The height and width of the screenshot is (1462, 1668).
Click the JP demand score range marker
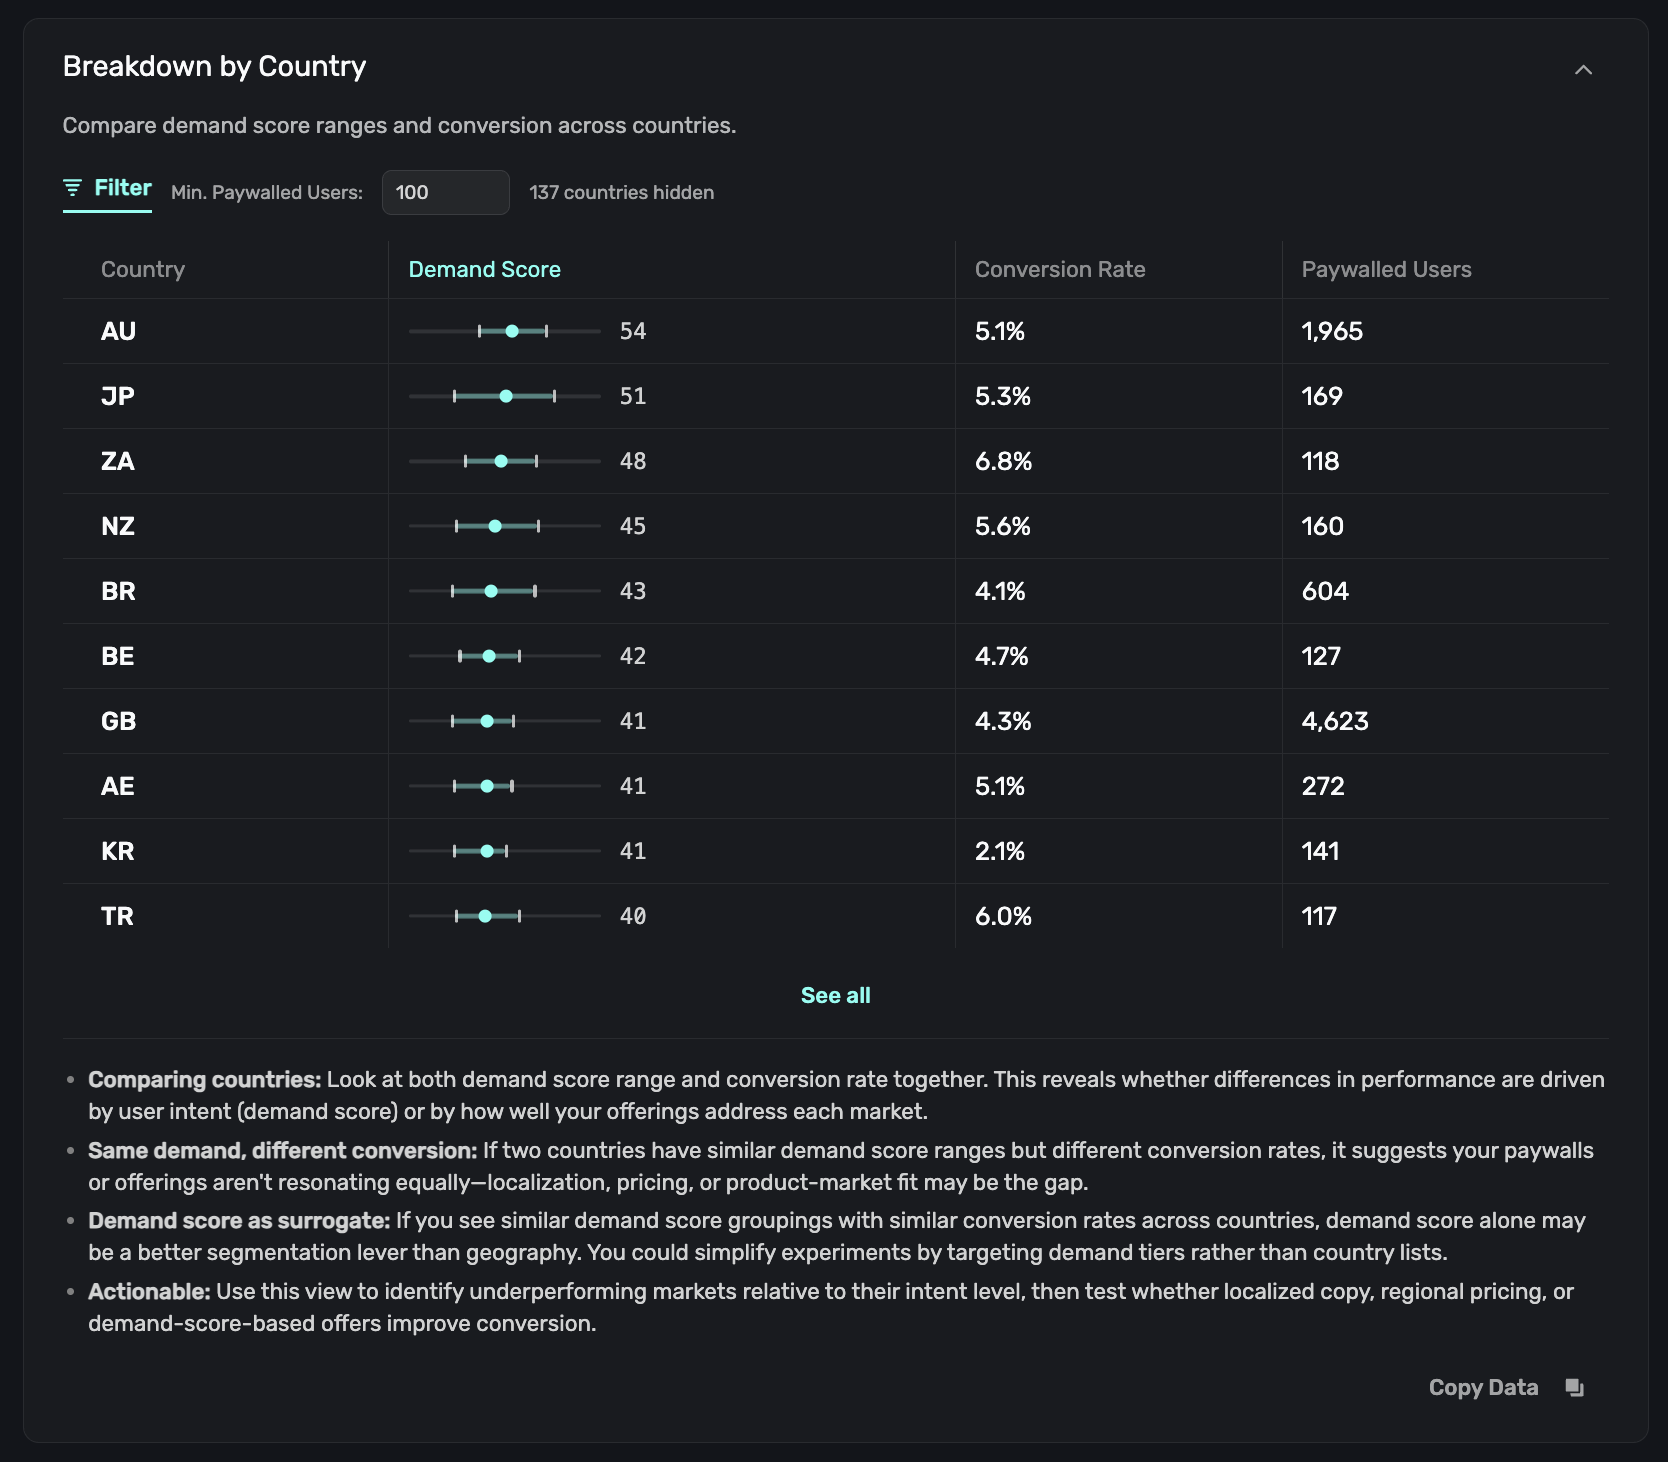coord(506,396)
